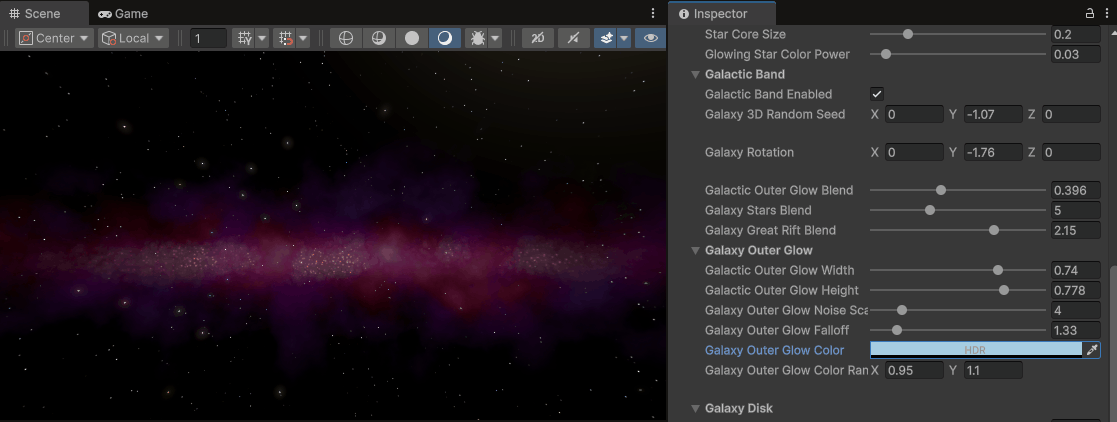Click the Galaxy Outer Glow Color HDR swatch
1117x422 pixels.
[x=975, y=350]
